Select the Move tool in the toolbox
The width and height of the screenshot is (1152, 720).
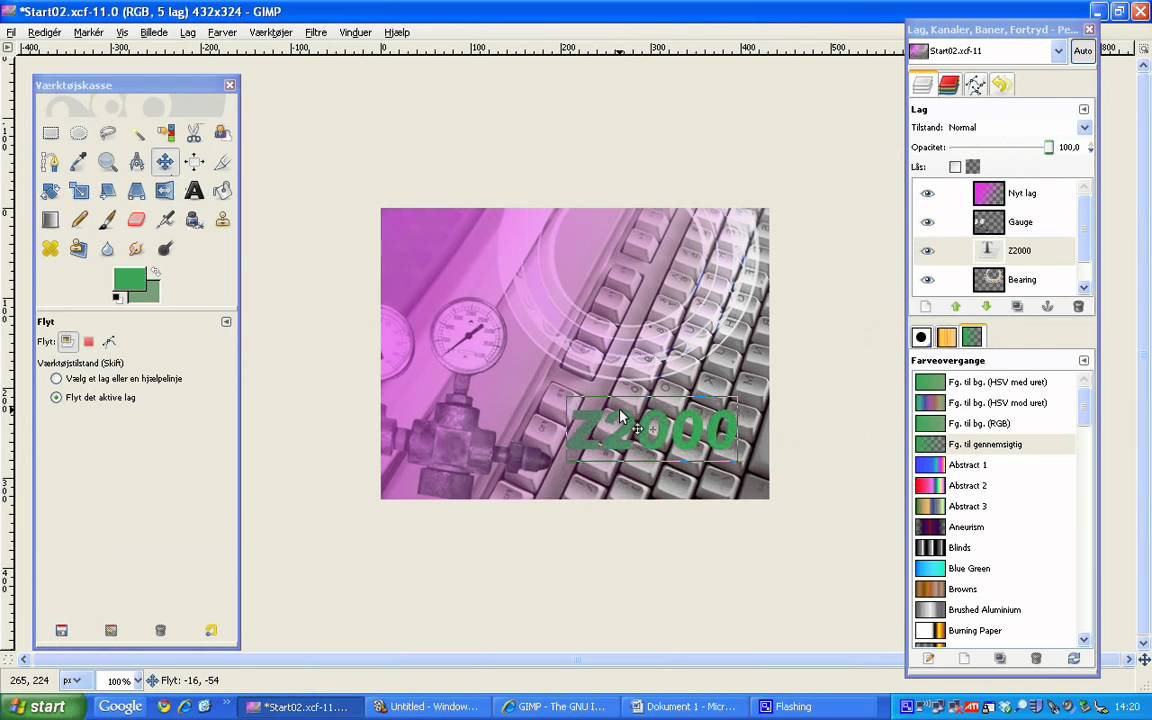[x=165, y=162]
